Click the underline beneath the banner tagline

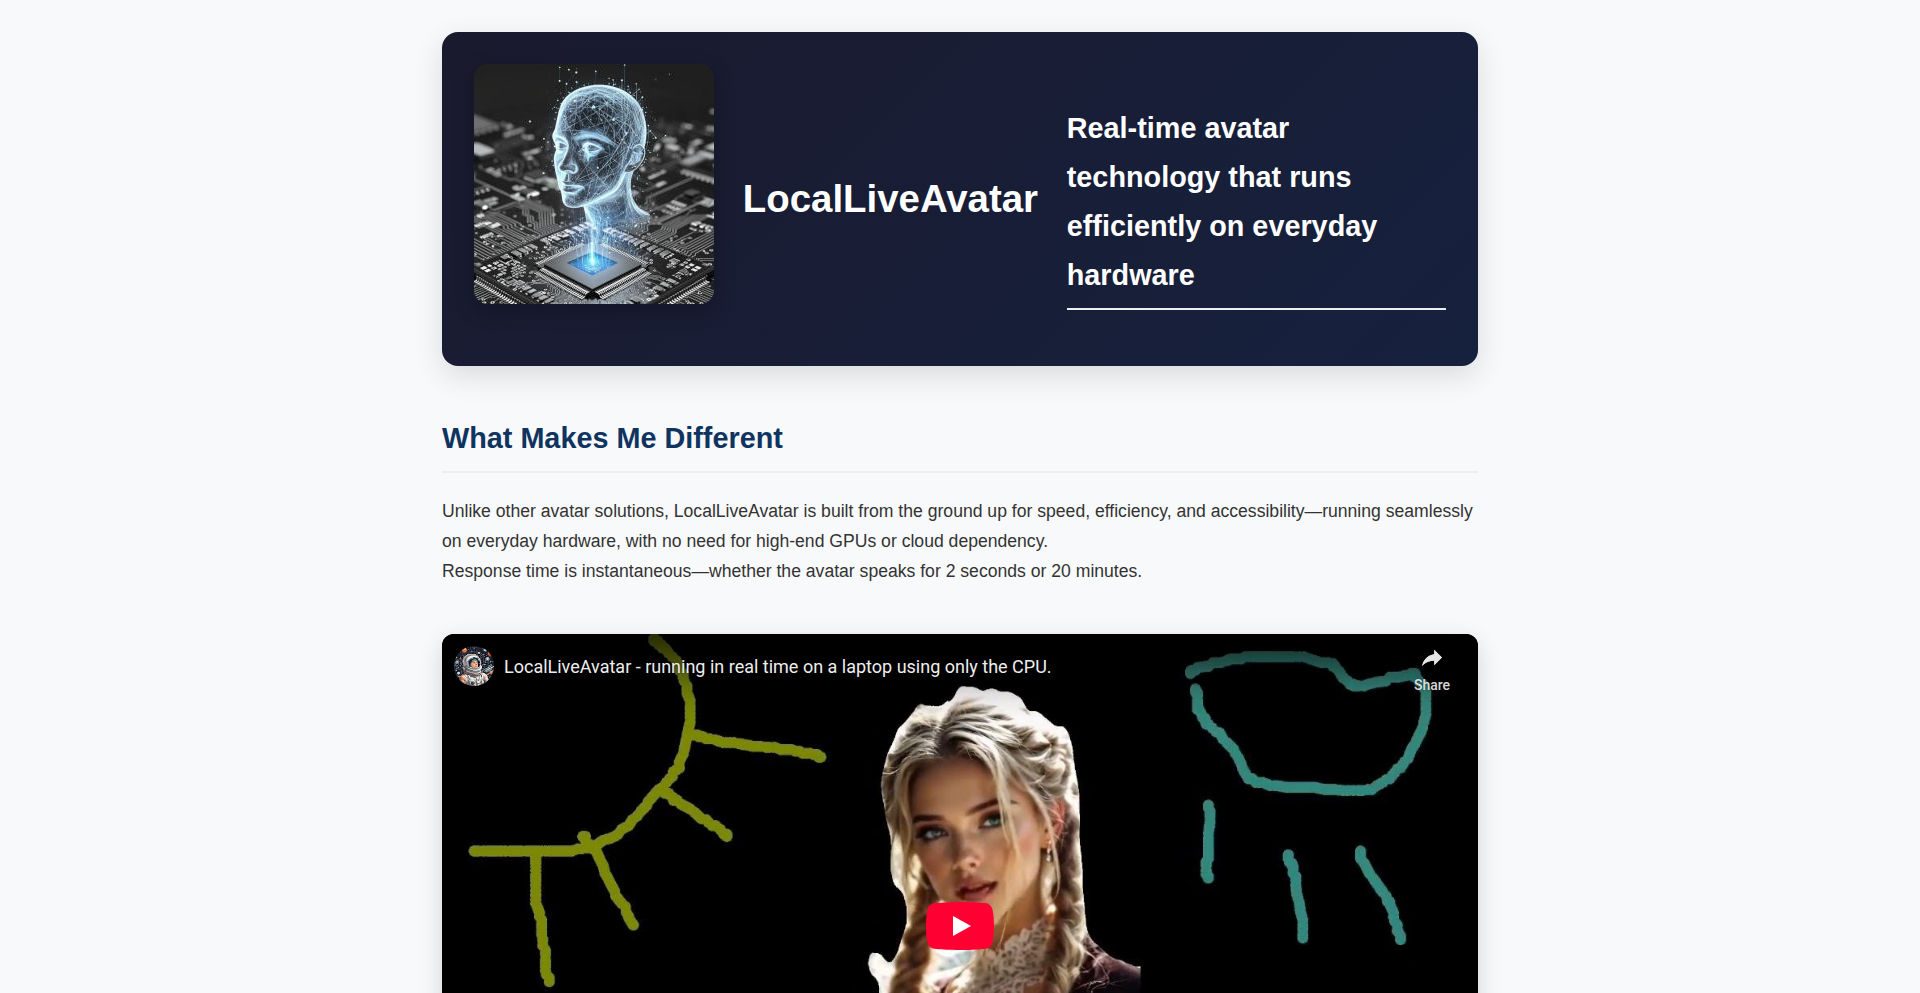click(1255, 310)
